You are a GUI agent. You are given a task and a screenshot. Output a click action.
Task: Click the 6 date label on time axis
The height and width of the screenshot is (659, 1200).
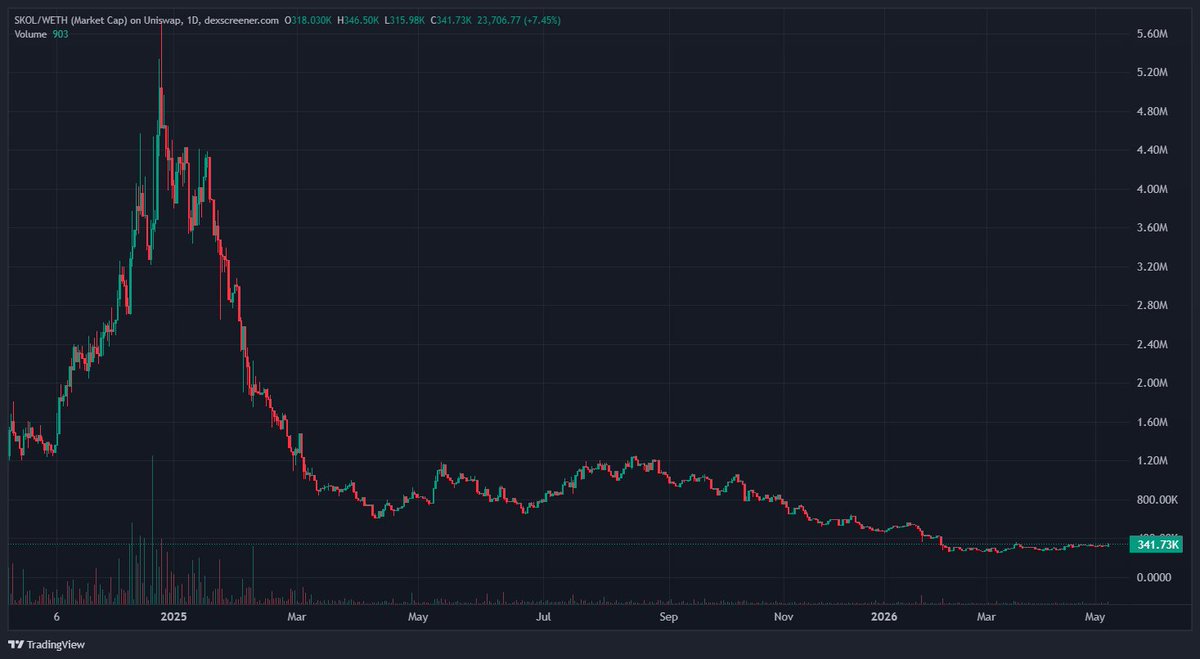coord(57,618)
